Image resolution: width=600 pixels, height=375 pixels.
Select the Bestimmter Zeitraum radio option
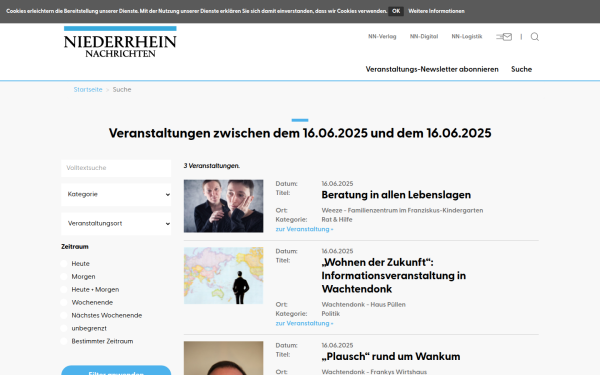click(64, 341)
